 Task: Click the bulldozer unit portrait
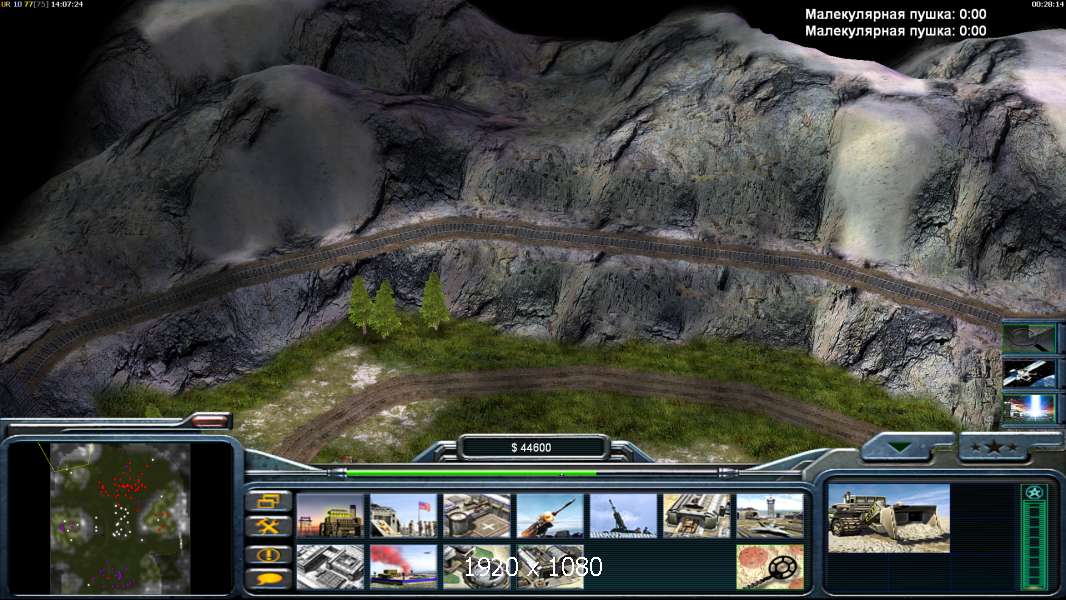pyautogui.click(x=889, y=518)
